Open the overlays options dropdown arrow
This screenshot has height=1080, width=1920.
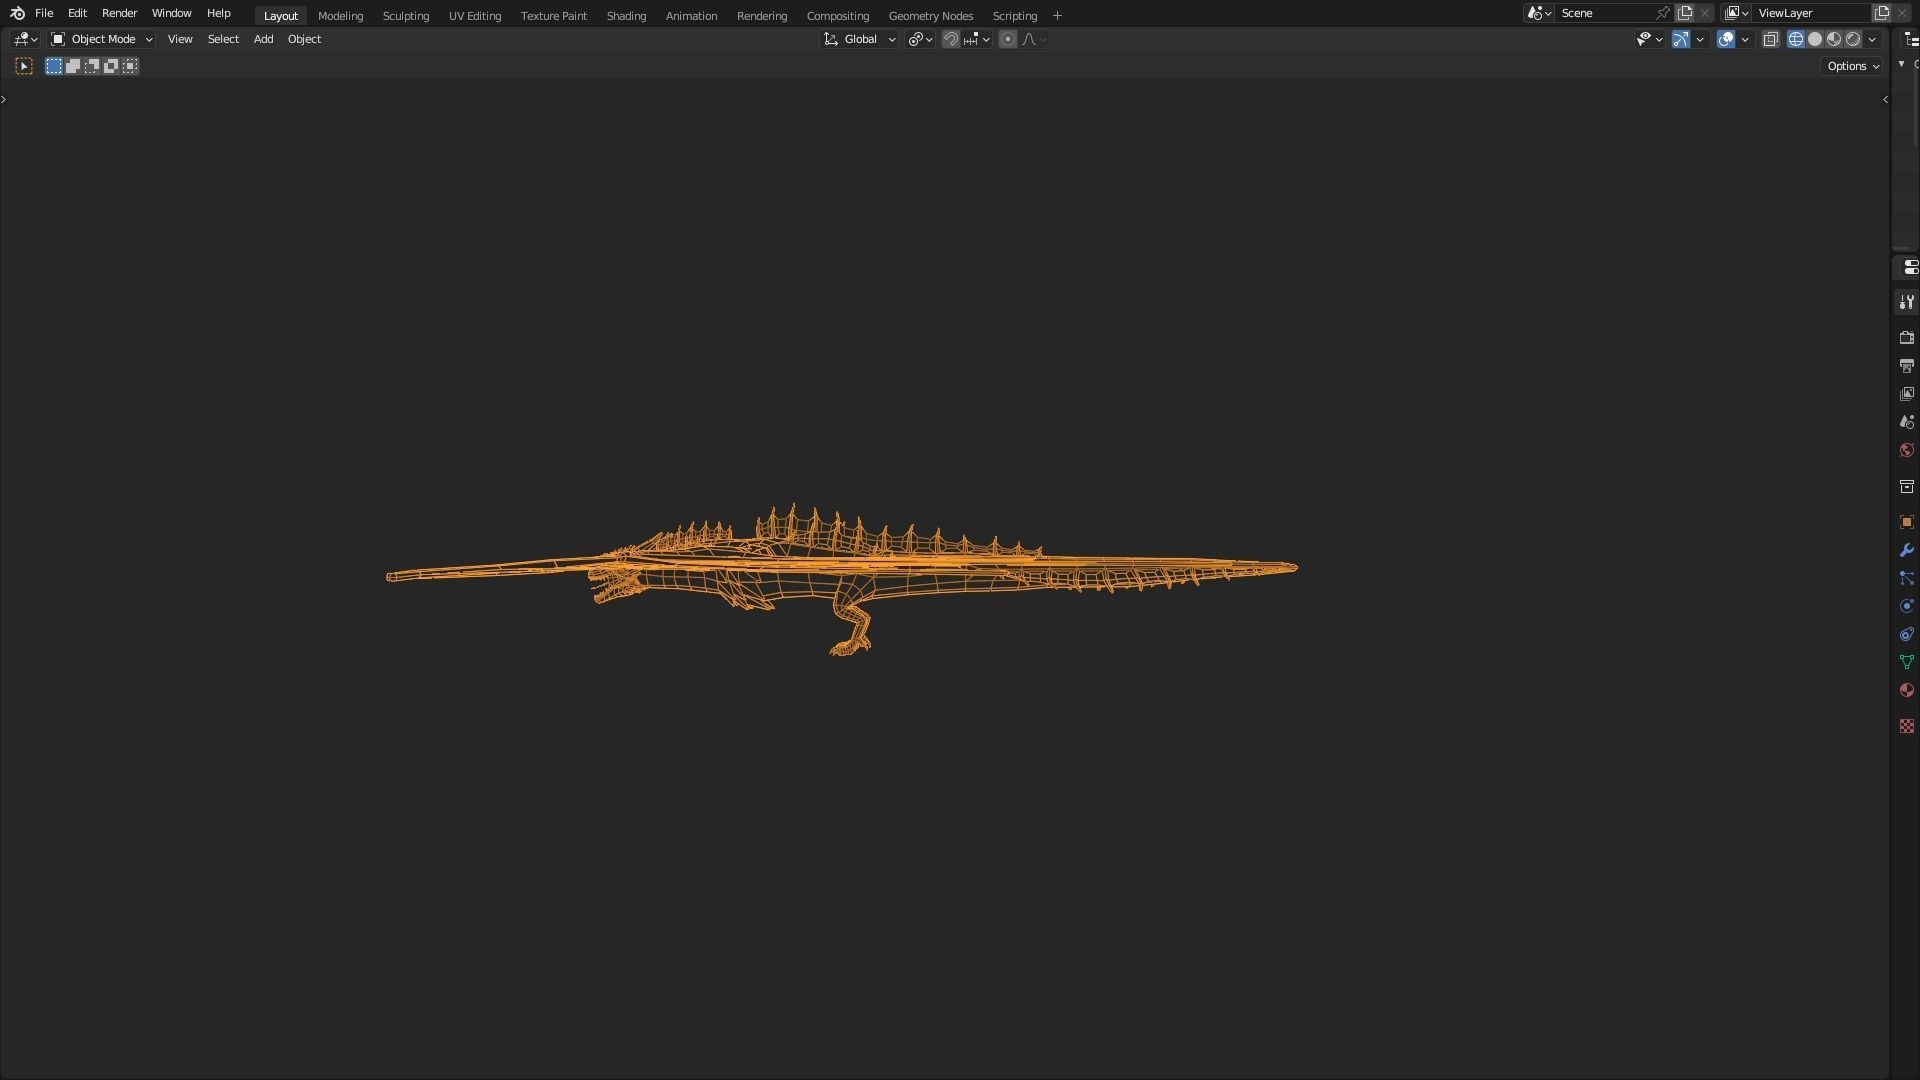1745,39
